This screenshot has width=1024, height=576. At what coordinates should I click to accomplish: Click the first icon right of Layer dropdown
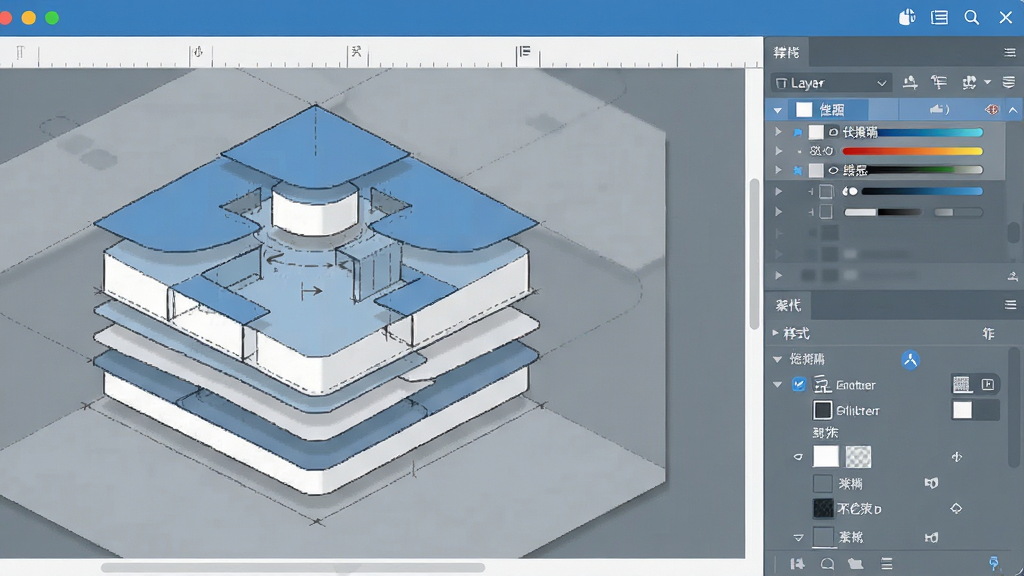pyautogui.click(x=910, y=82)
